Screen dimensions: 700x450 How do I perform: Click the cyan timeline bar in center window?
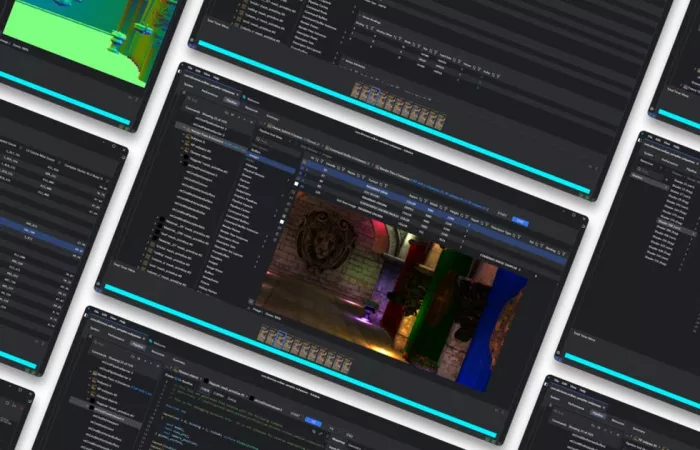click(x=300, y=360)
